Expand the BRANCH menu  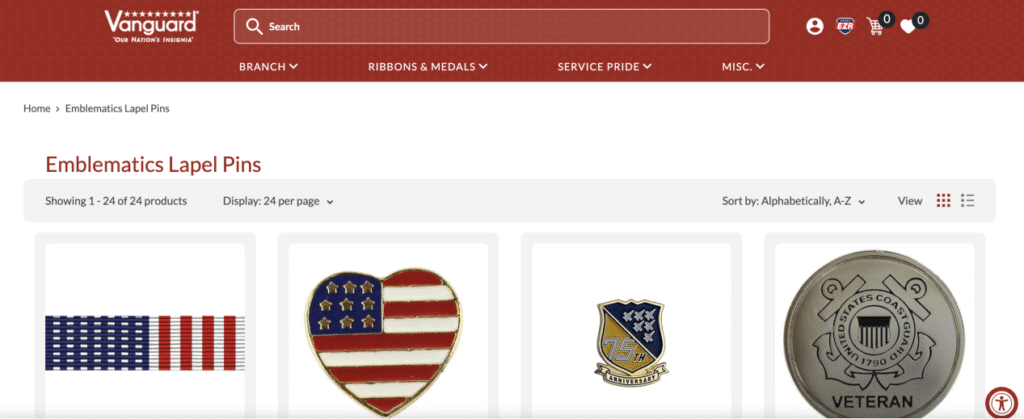click(268, 67)
